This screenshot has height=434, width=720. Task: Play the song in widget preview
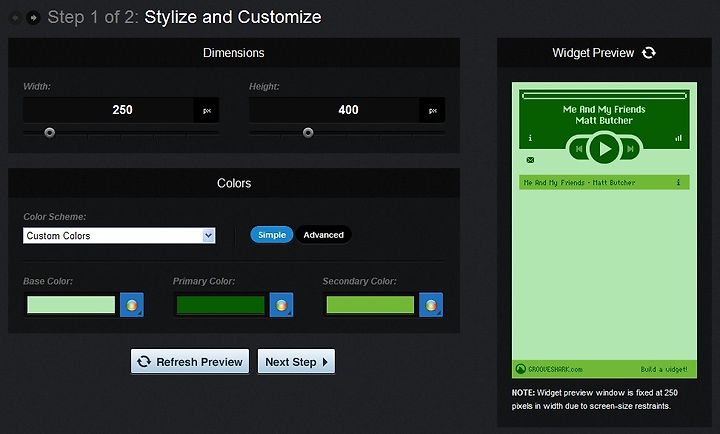tap(604, 148)
